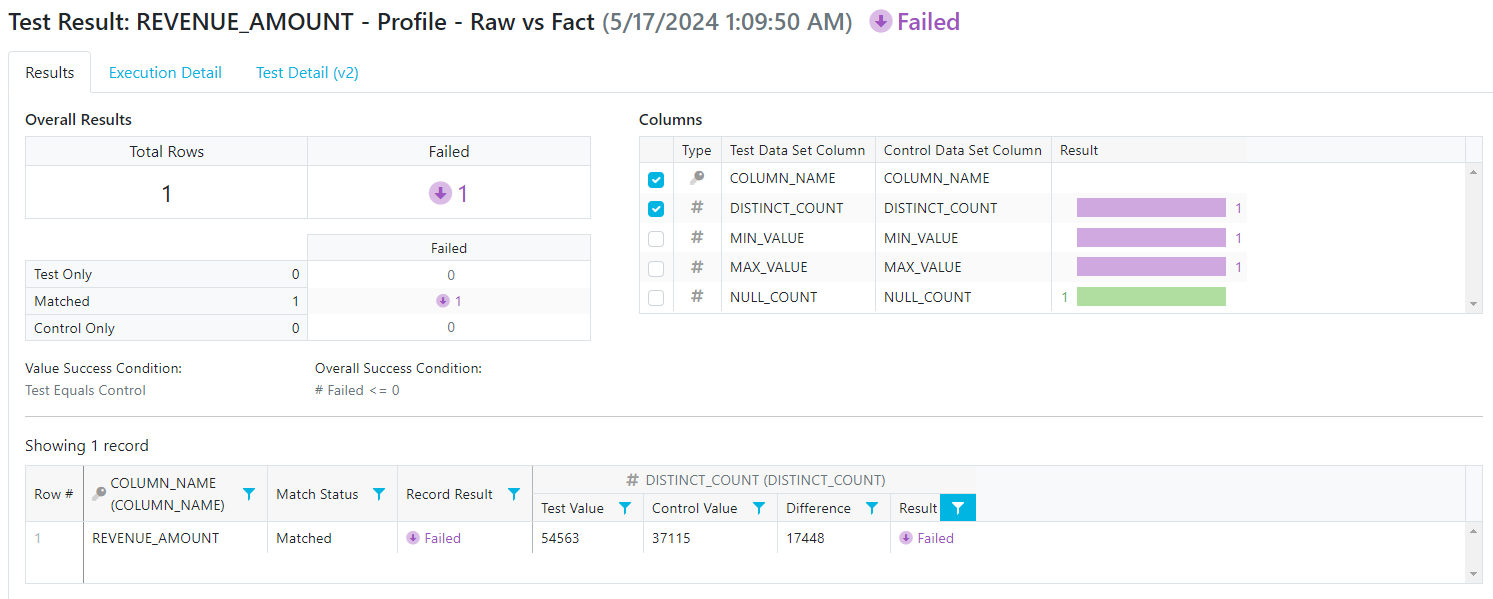Click the purple MIN_VALUE result bar

click(x=1151, y=238)
